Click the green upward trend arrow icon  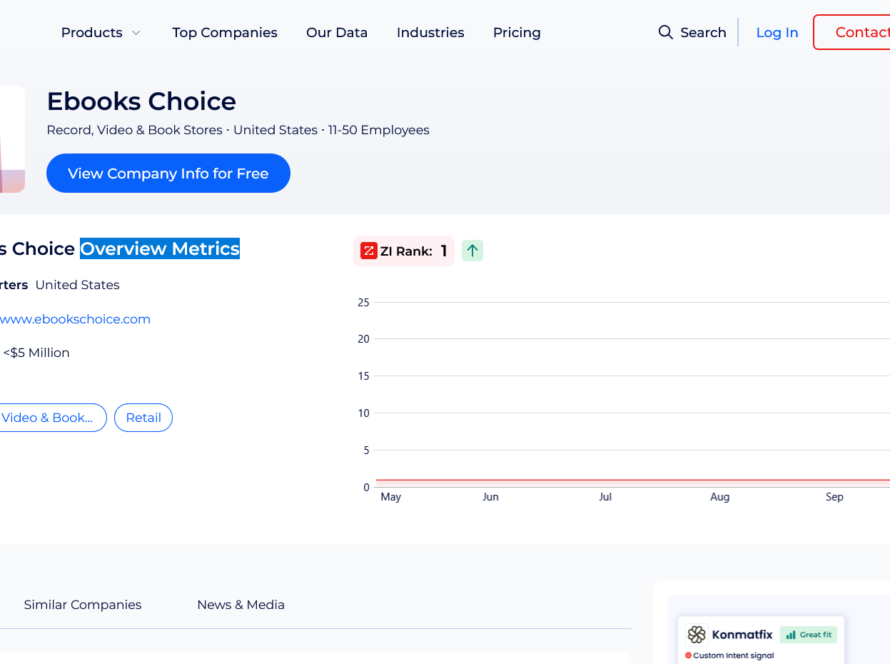[x=471, y=250]
